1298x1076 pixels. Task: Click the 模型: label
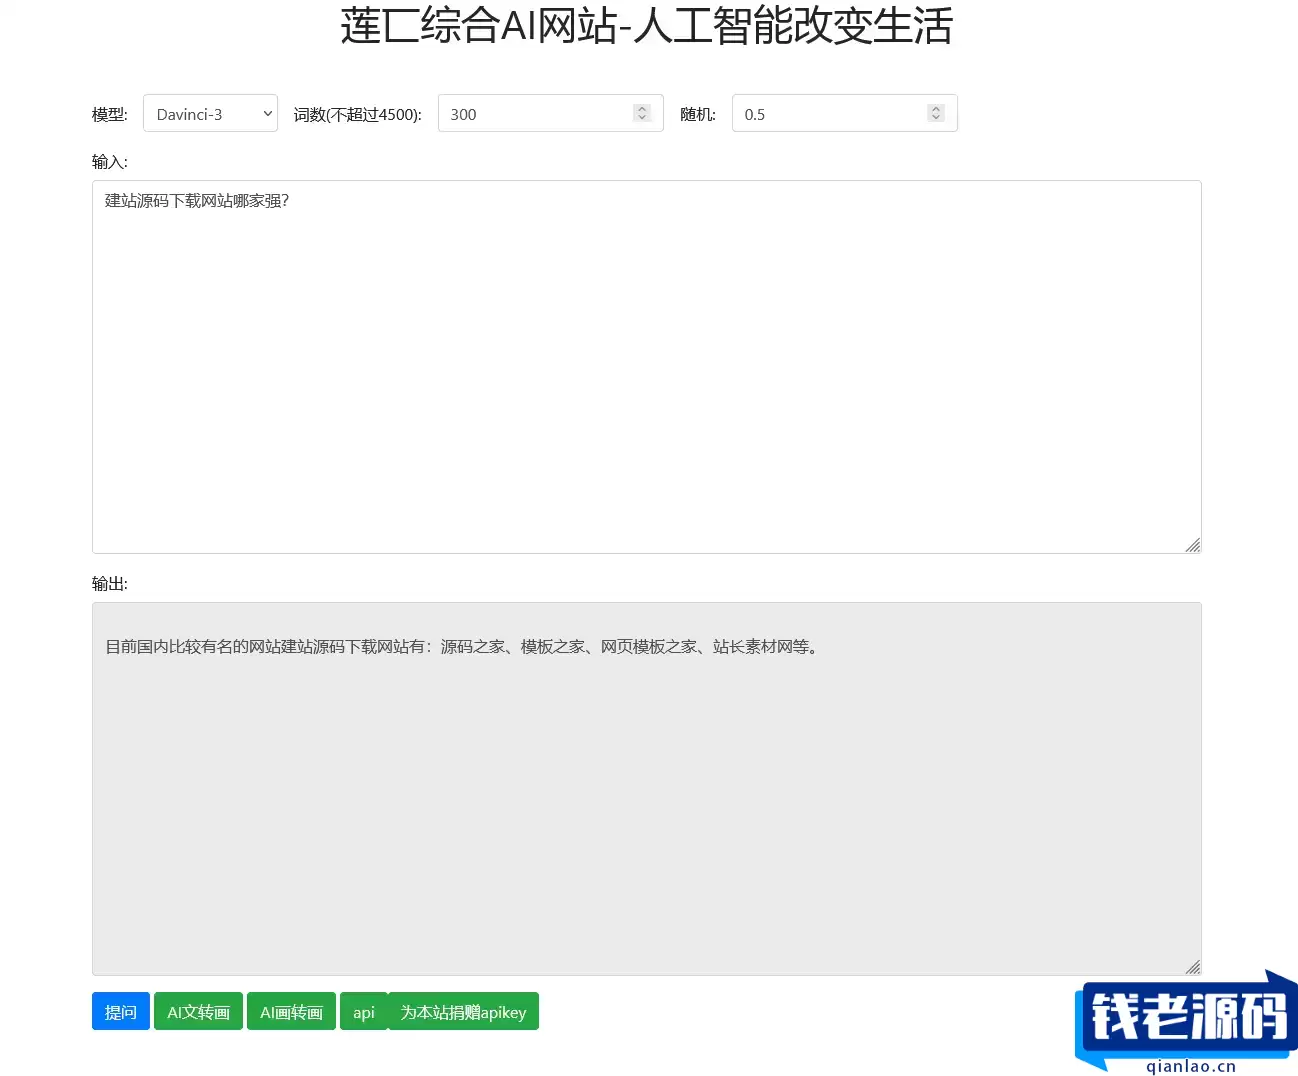pos(110,114)
